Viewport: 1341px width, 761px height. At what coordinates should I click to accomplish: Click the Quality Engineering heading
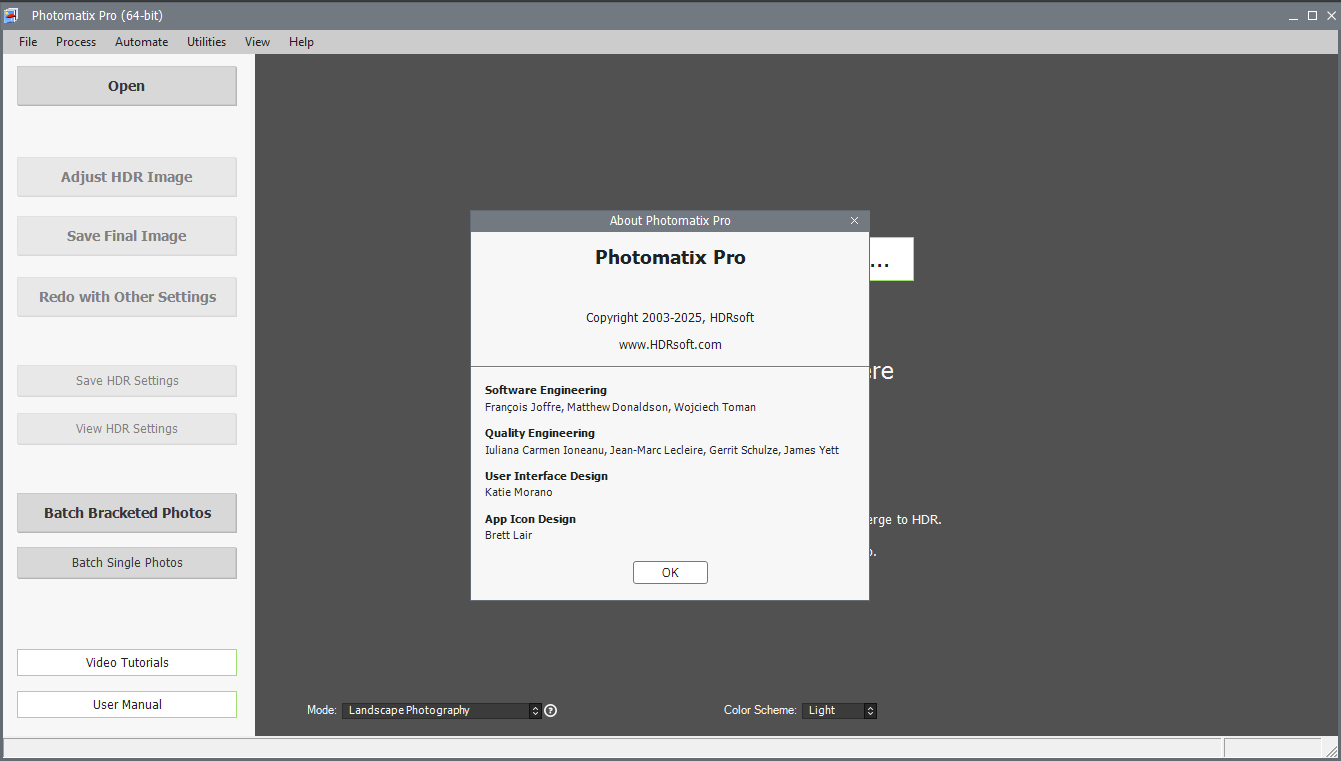(x=540, y=433)
